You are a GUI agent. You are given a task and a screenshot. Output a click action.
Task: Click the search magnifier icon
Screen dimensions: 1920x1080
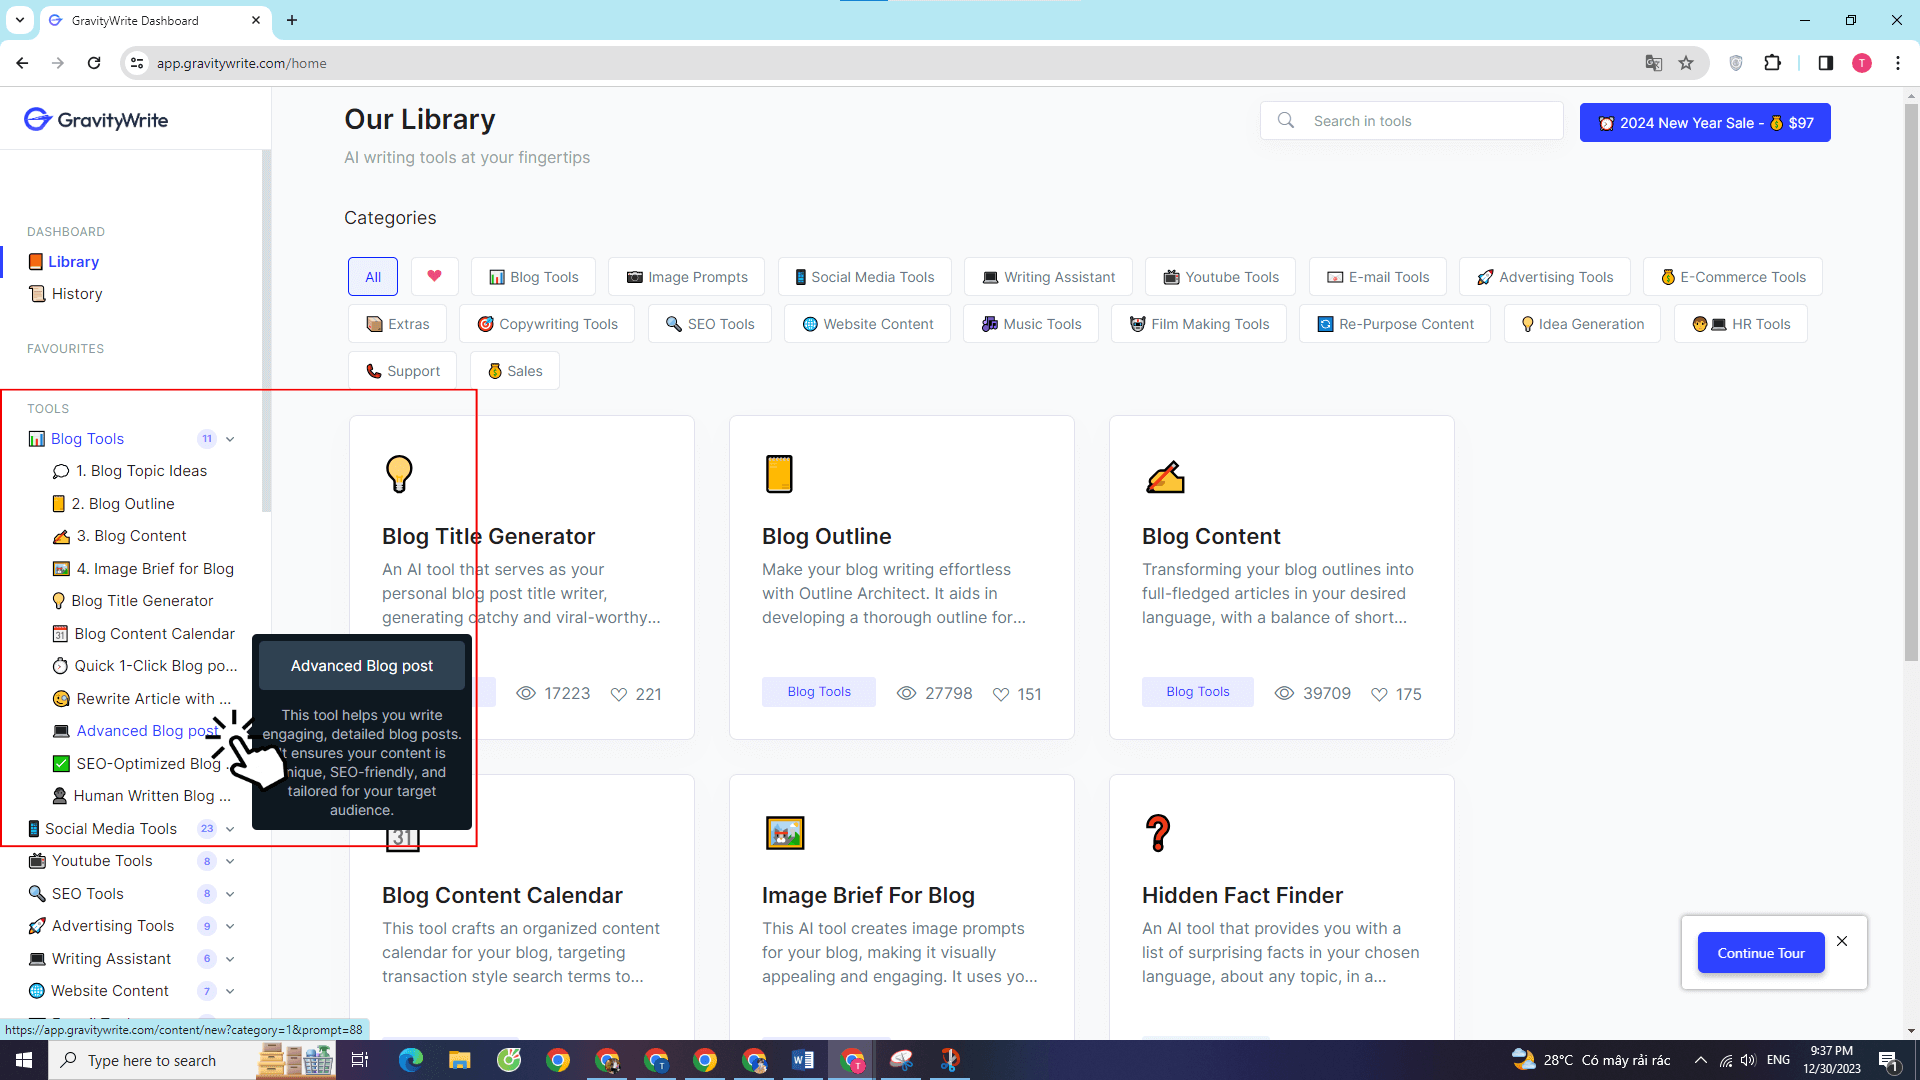(1286, 120)
